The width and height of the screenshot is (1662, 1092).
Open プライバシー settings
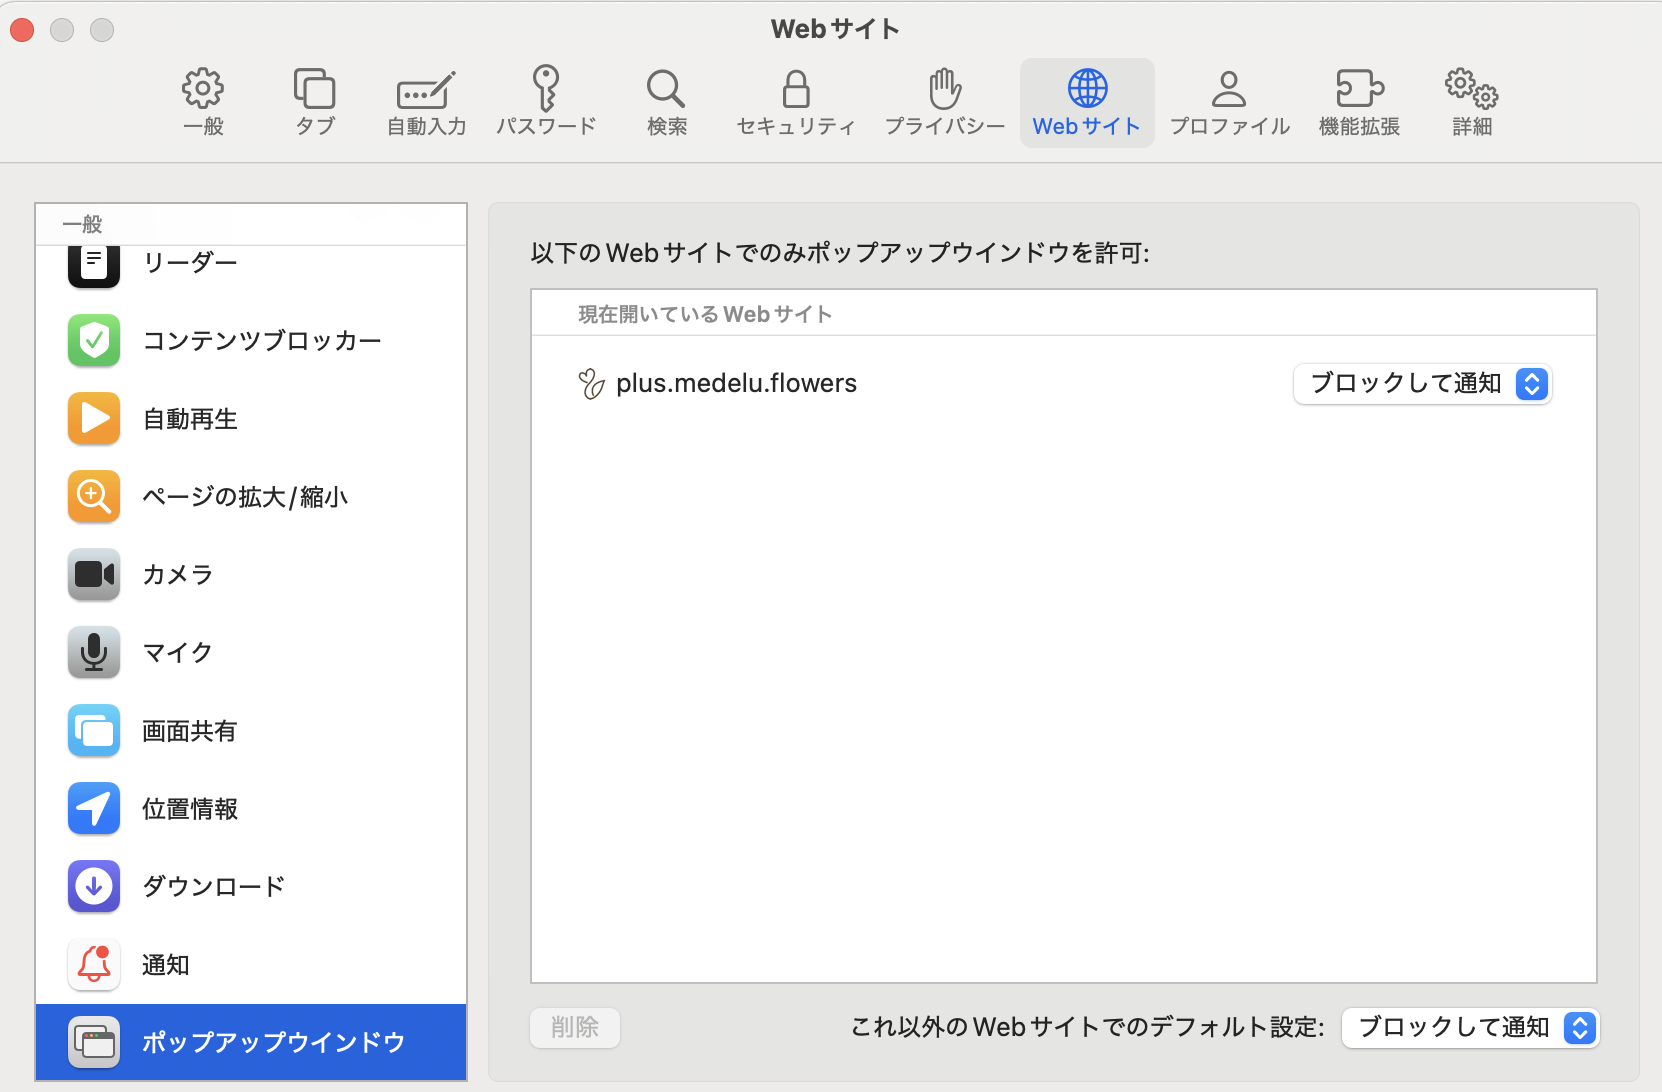[x=945, y=100]
